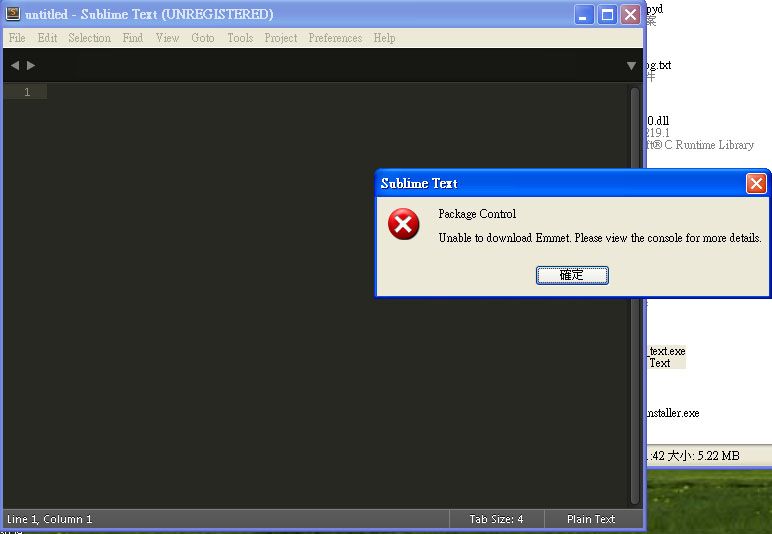The height and width of the screenshot is (534, 772).
Task: Click the forward tab navigation arrow
Action: click(31, 65)
